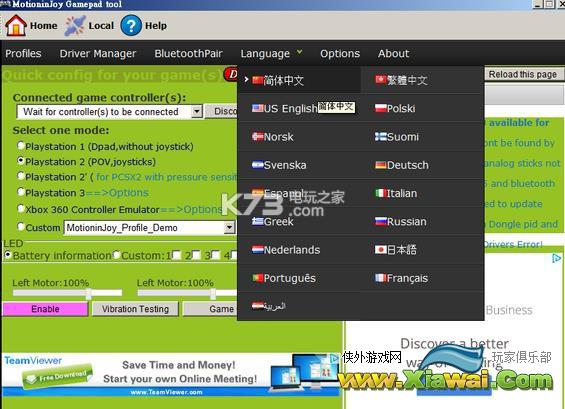The image size is (565, 409).
Task: Collapse the Language menu arrow
Action: 299,52
